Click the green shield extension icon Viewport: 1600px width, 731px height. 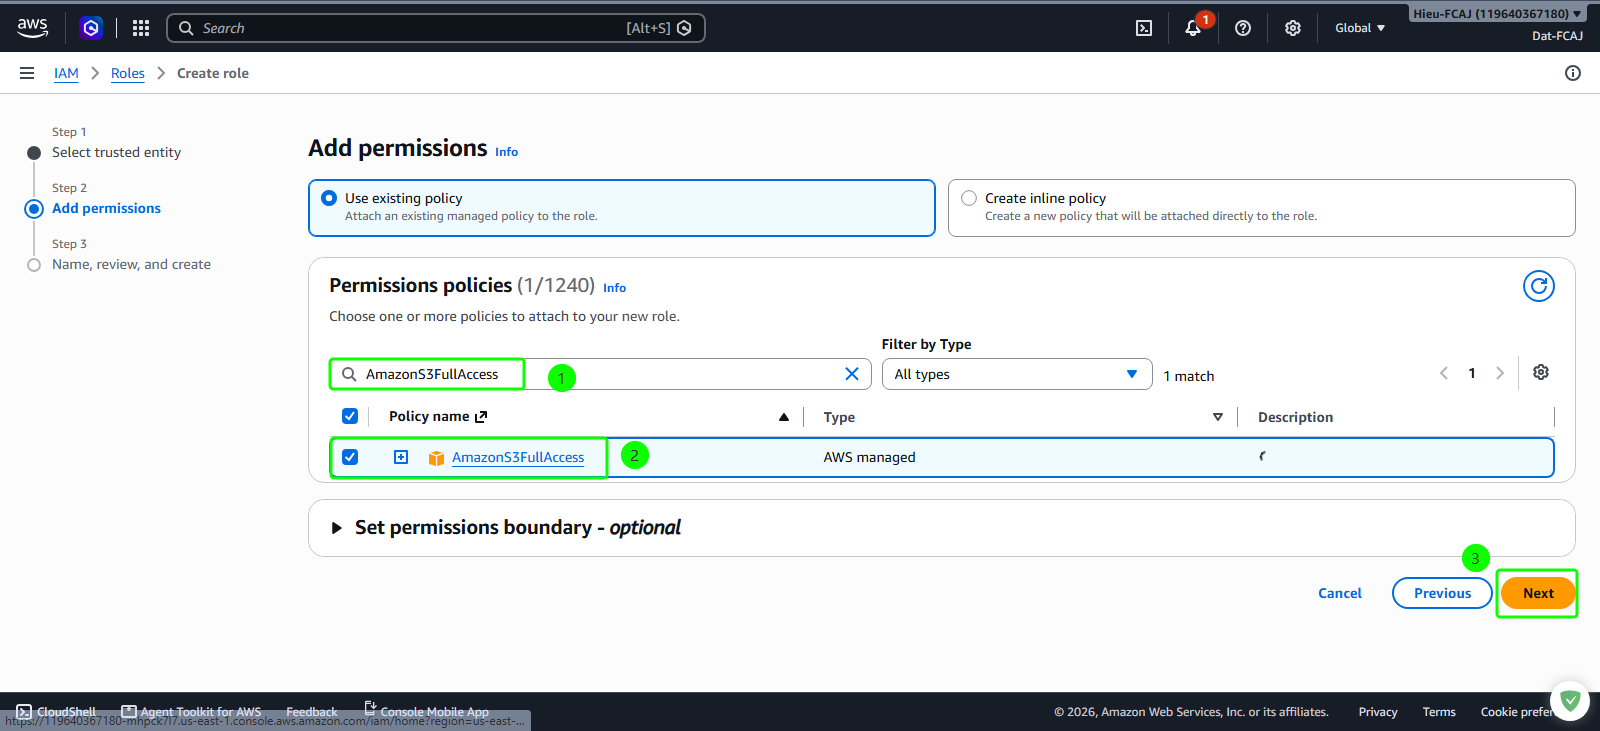point(1570,701)
